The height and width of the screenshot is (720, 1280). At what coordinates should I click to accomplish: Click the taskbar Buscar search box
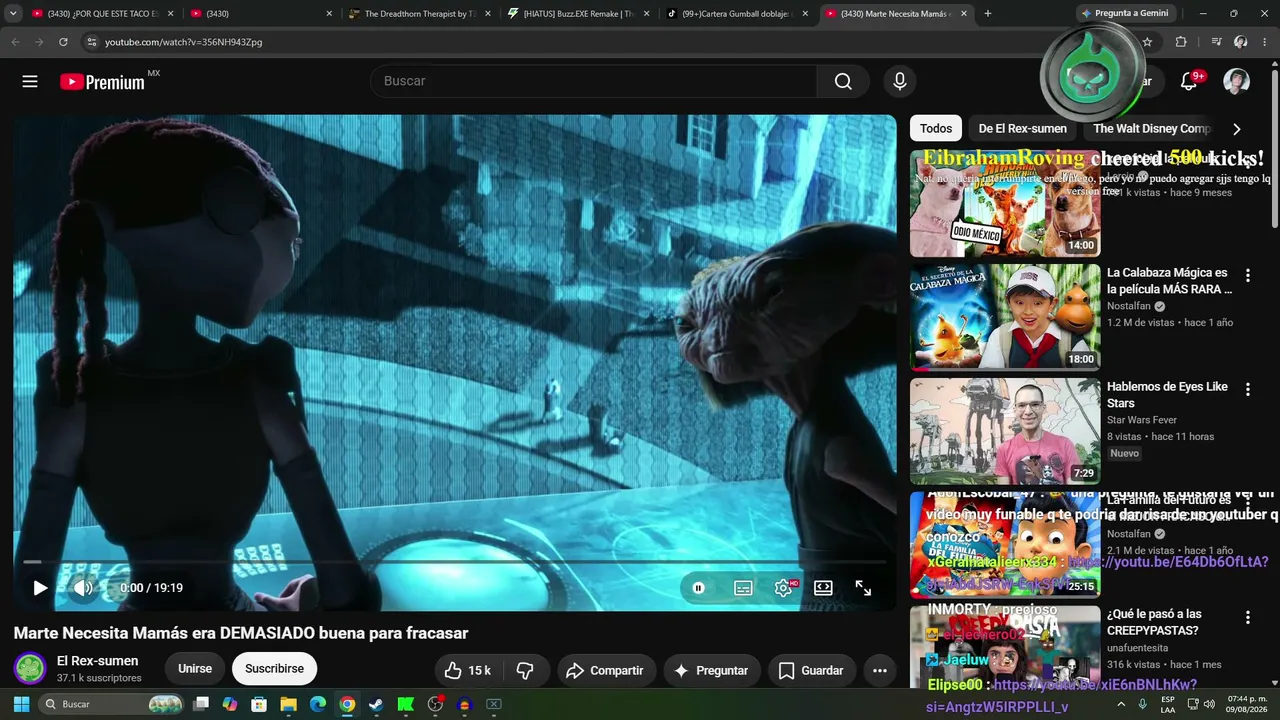(111, 704)
